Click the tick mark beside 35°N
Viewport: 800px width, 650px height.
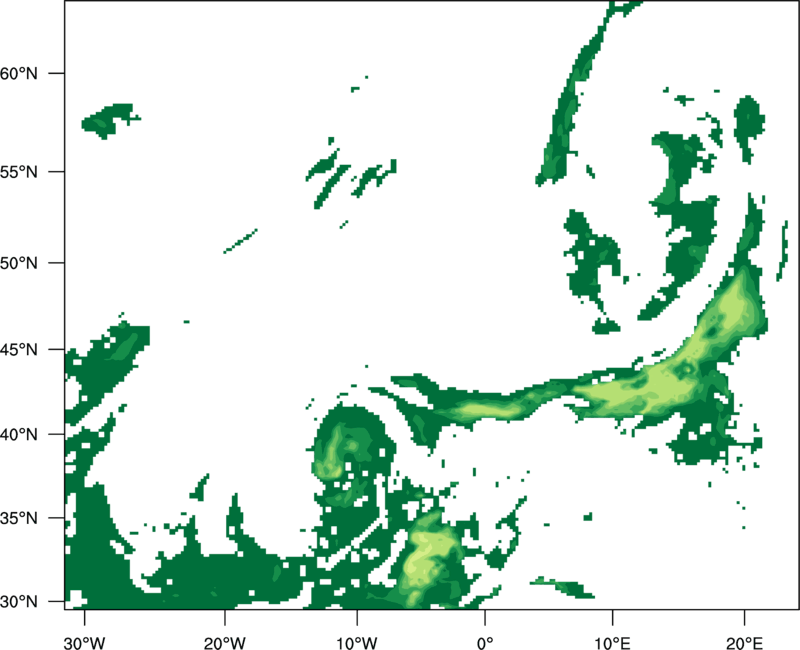(x=57, y=518)
